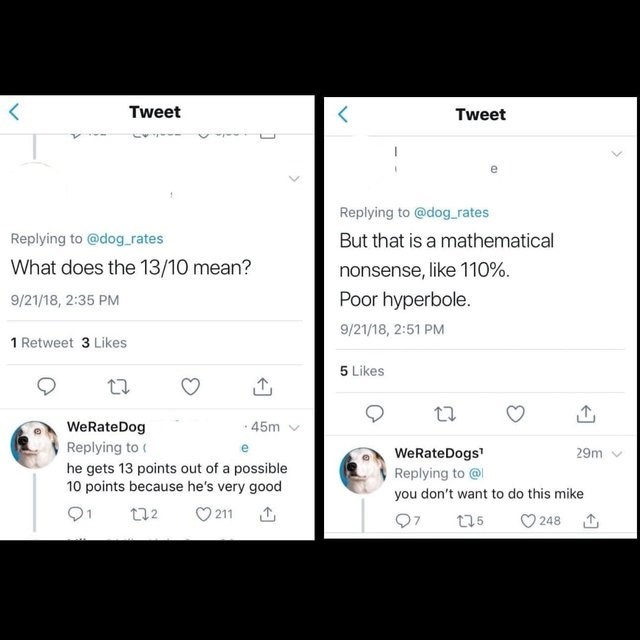
Task: Go back from the right Tweet screen
Action: coord(343,114)
